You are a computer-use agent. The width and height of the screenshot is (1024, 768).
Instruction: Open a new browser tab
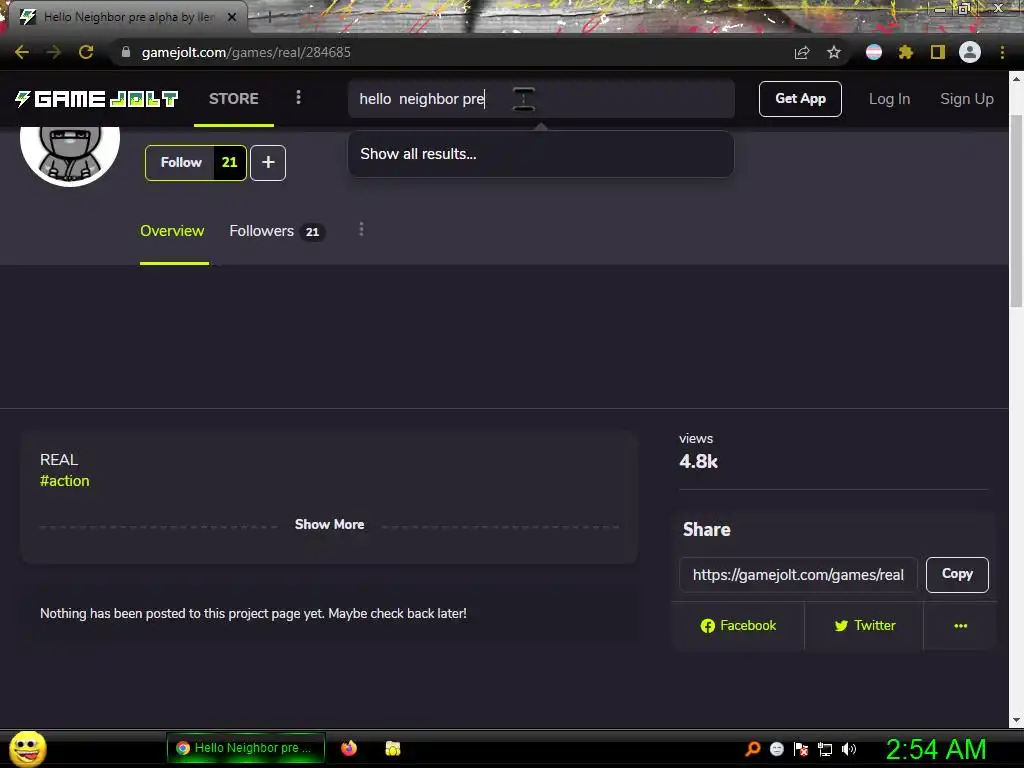[x=268, y=17]
